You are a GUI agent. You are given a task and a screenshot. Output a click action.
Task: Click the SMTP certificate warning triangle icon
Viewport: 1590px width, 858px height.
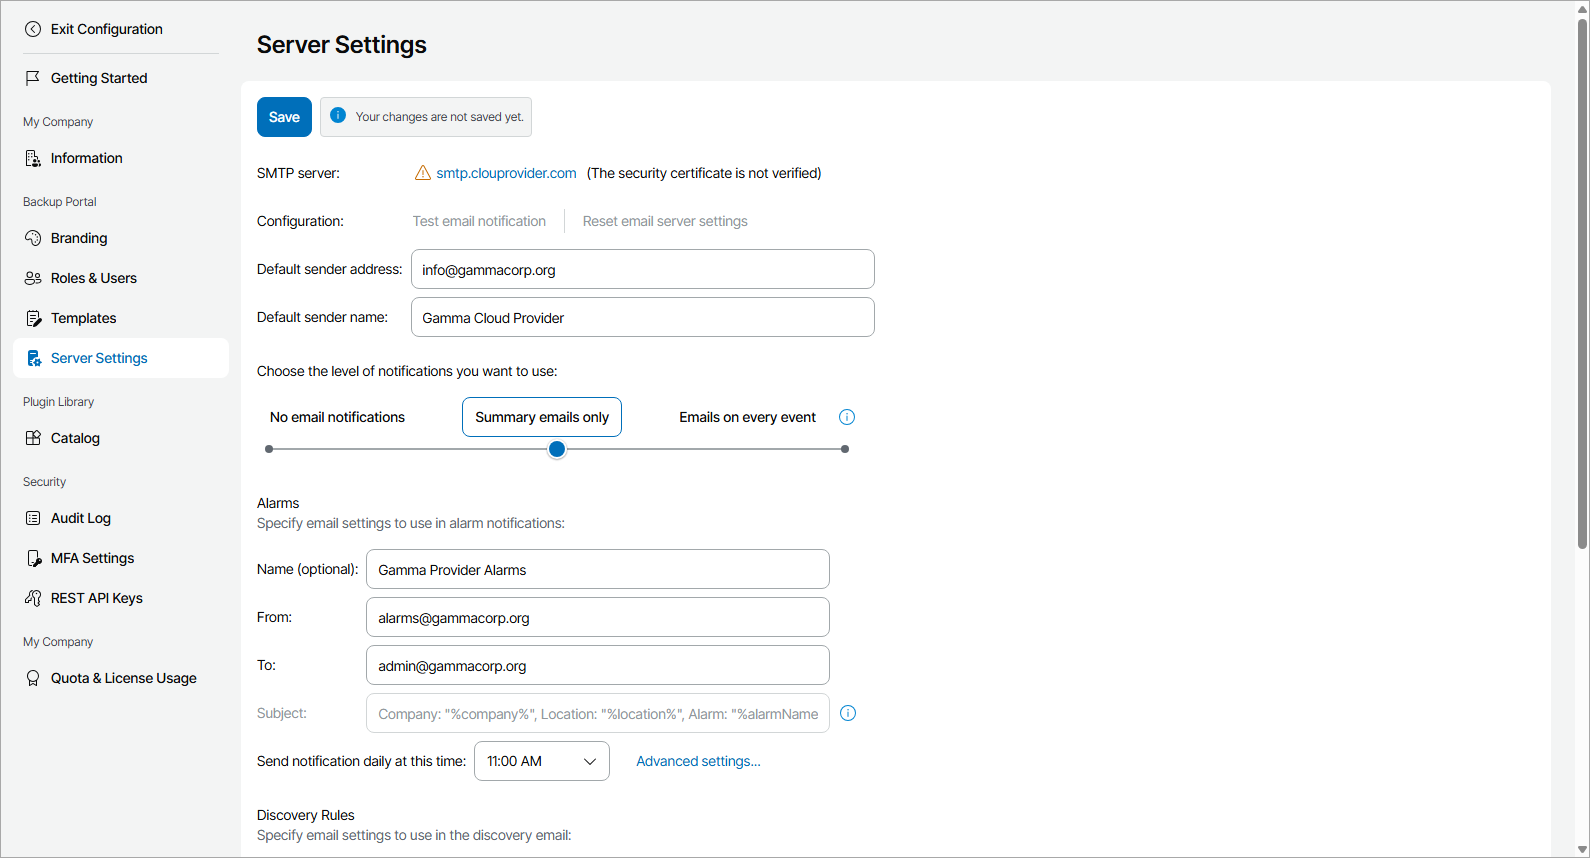click(x=423, y=173)
